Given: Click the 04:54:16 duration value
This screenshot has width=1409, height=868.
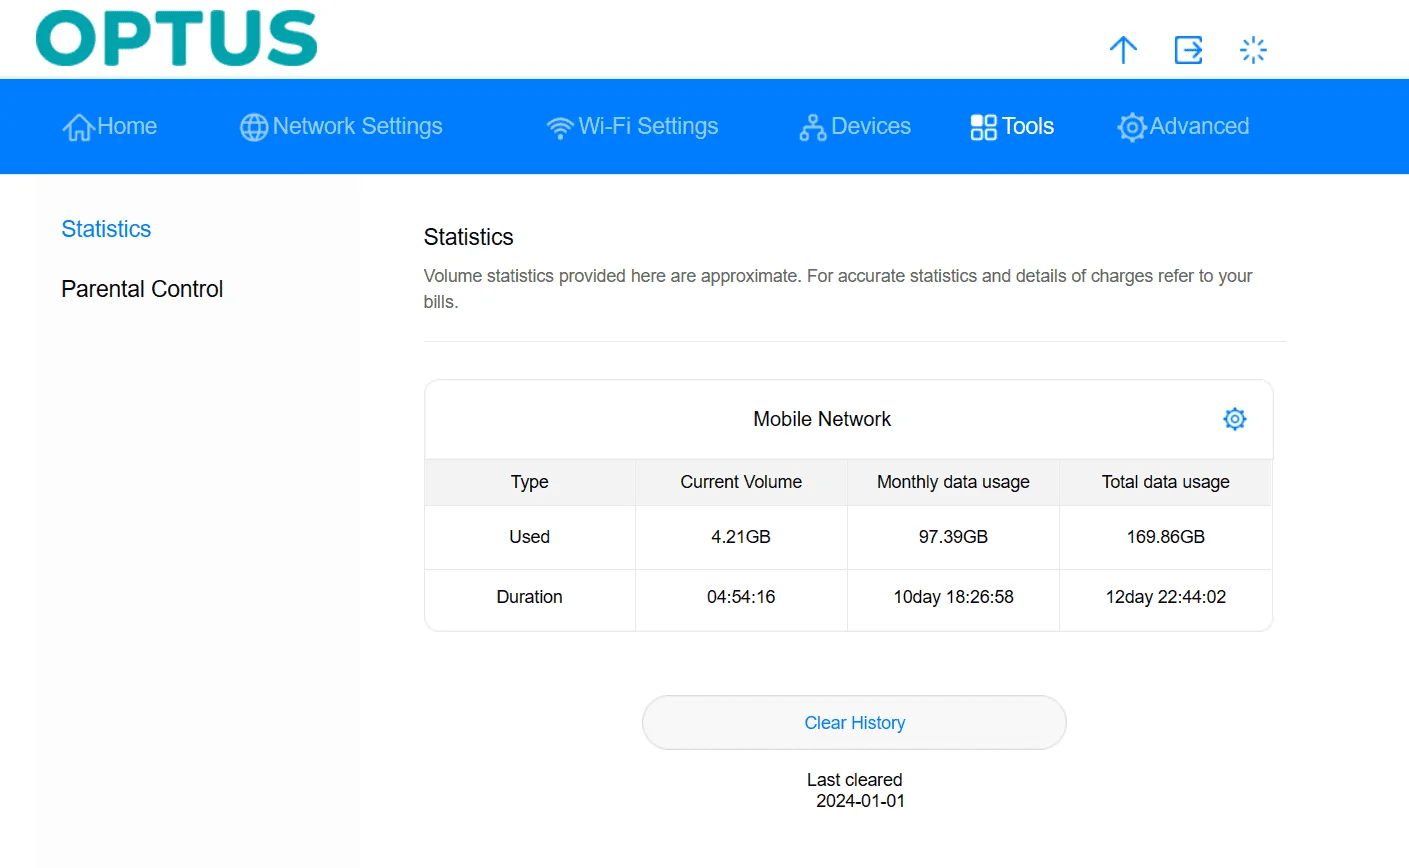Looking at the screenshot, I should [741, 597].
